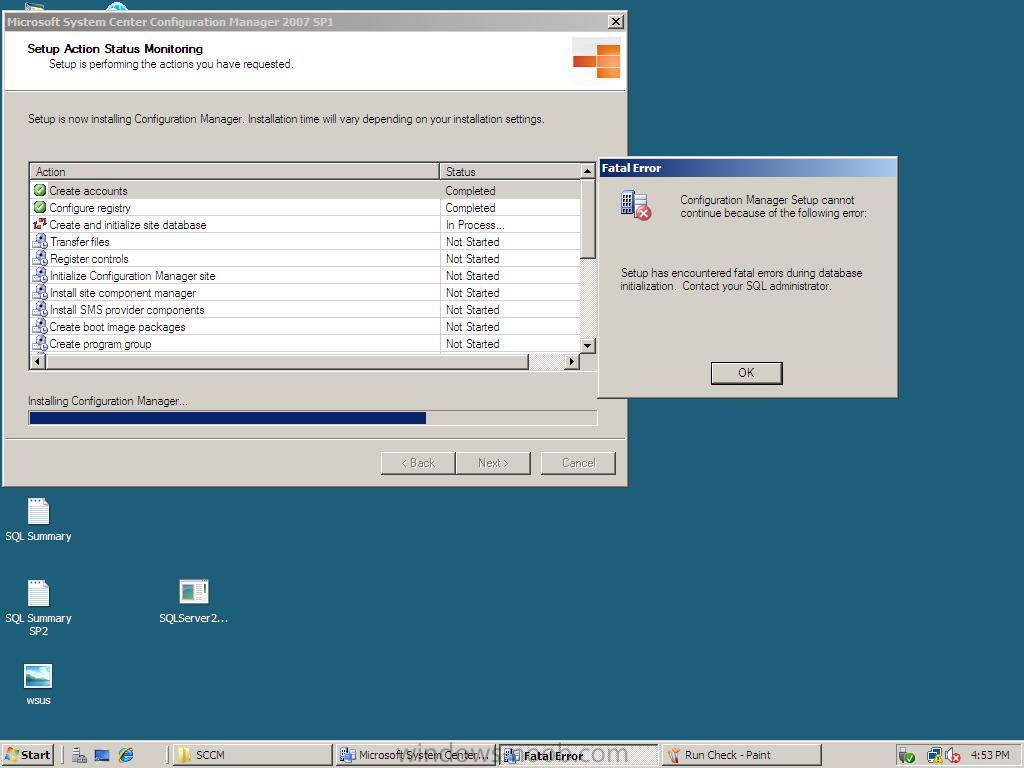The width and height of the screenshot is (1024, 768).
Task: Switch to the SCCM folder taskbar button
Action: click(x=252, y=755)
